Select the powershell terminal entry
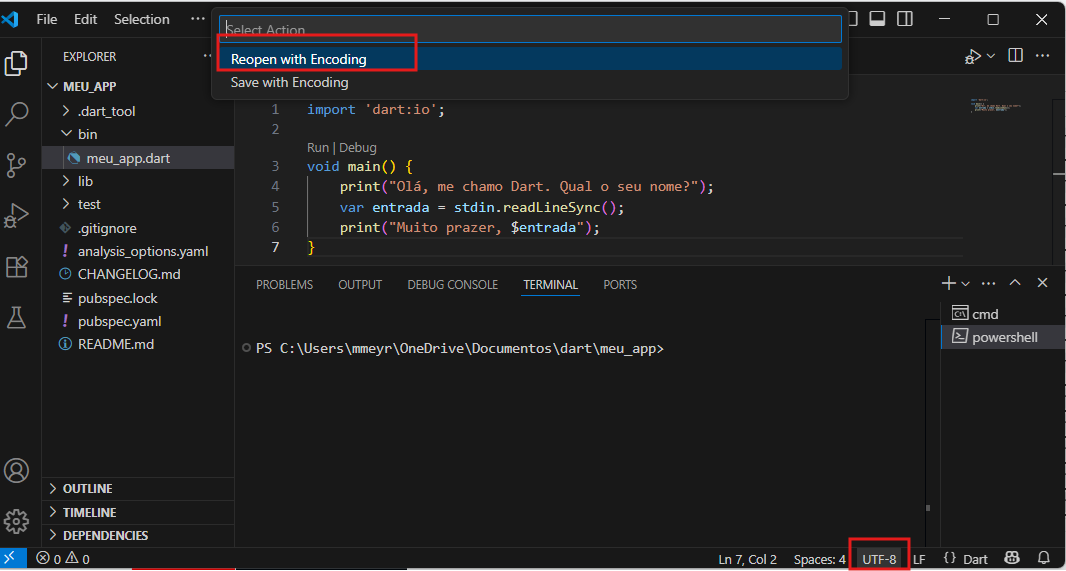The image size is (1066, 571). tap(1003, 337)
